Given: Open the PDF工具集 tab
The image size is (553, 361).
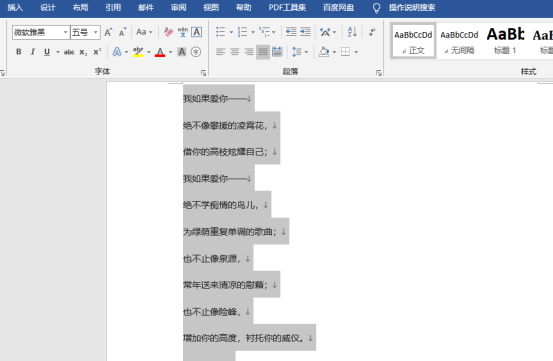Looking at the screenshot, I should tap(287, 7).
